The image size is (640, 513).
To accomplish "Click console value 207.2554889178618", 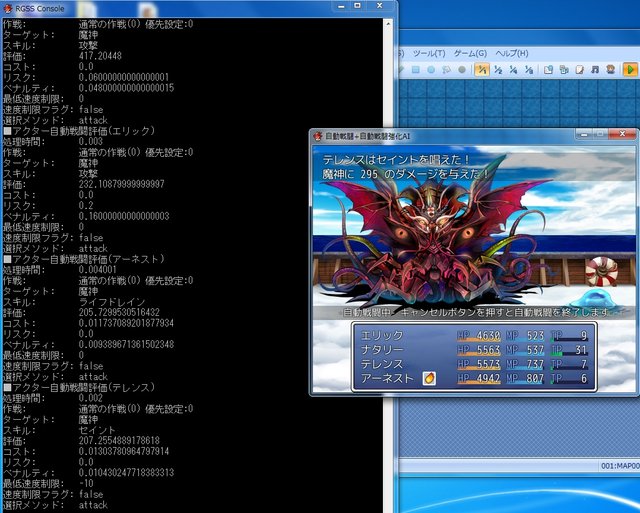I will point(119,441).
